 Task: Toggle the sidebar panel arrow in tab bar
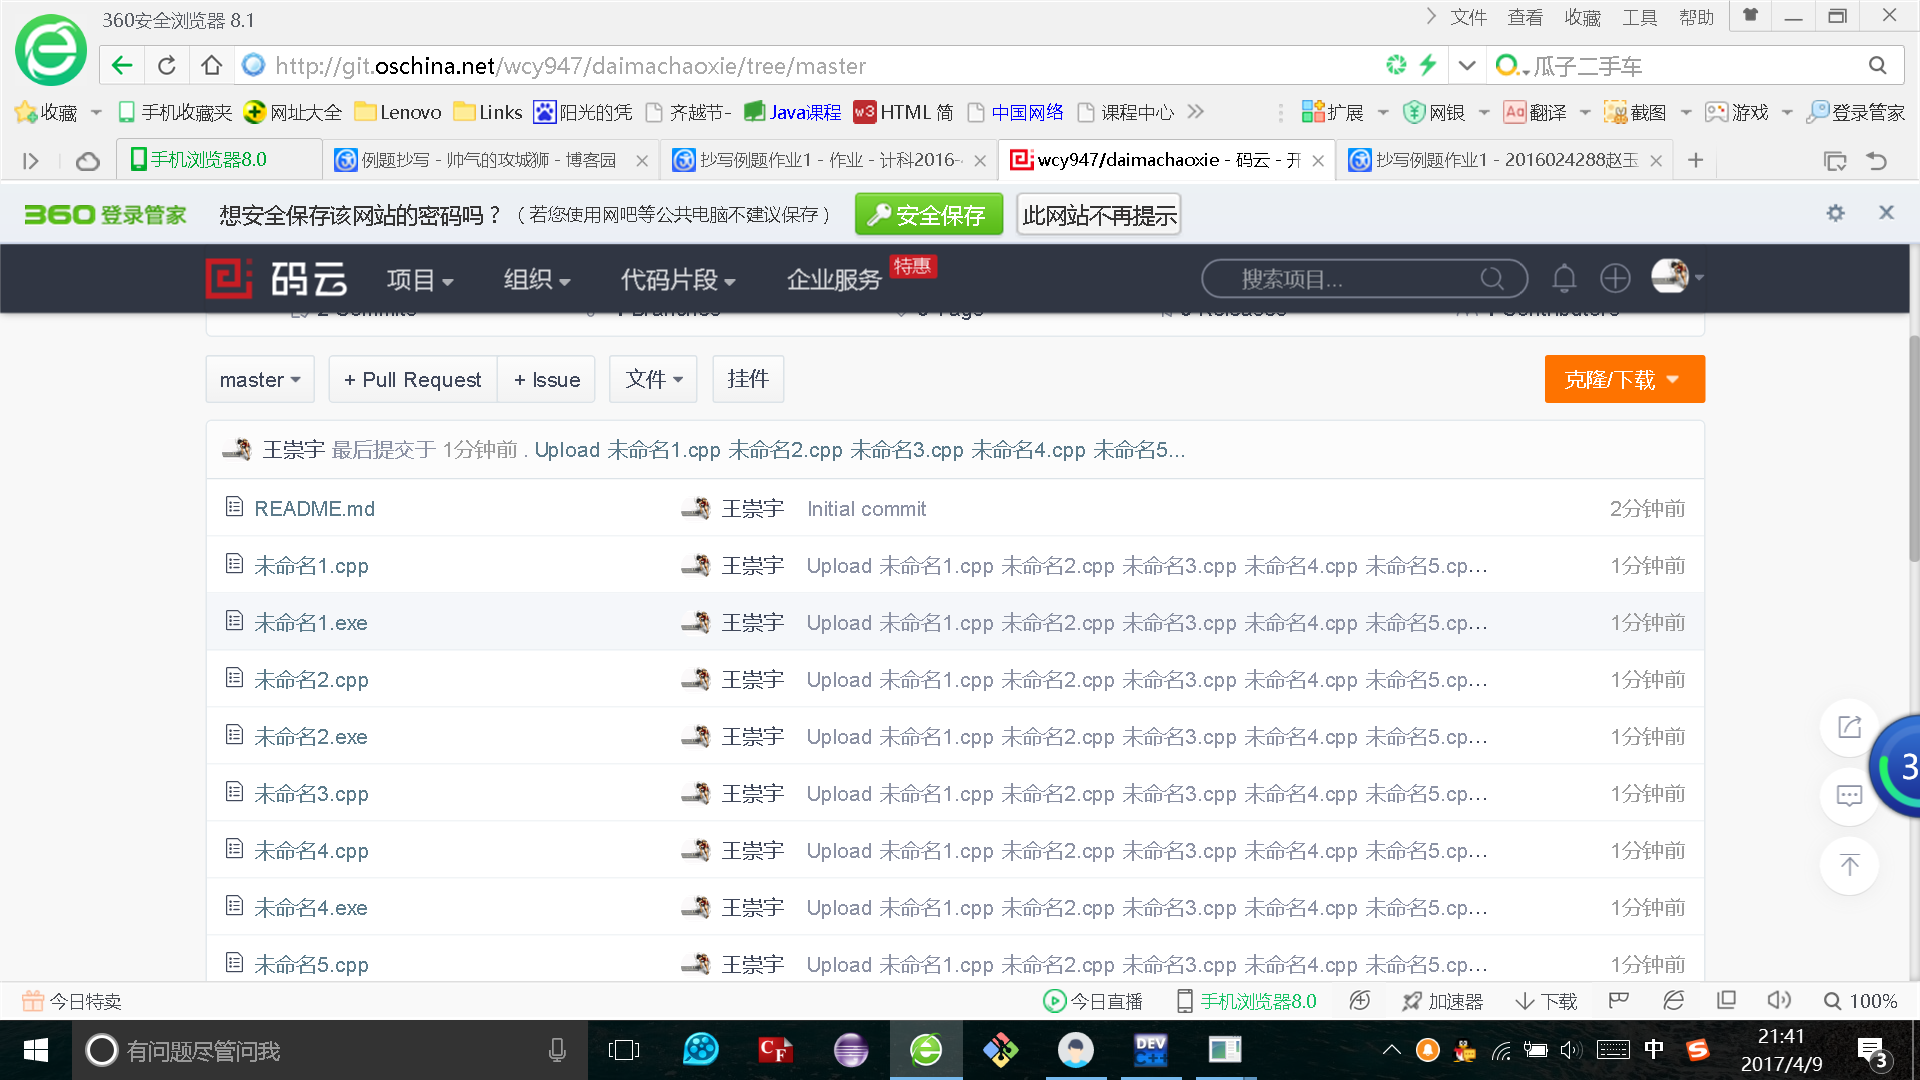pos(30,161)
